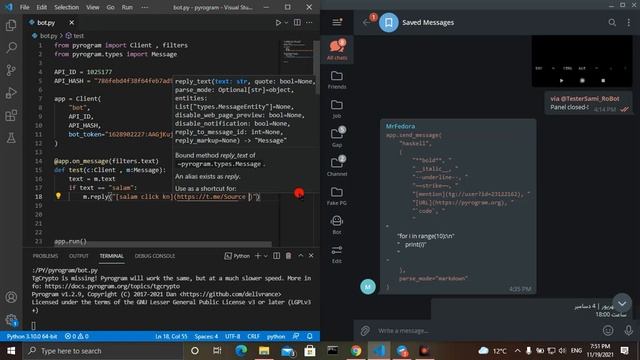Viewport: 640px width, 360px height.
Task: Open the Testing flask view
Action: click(x=11, y=138)
